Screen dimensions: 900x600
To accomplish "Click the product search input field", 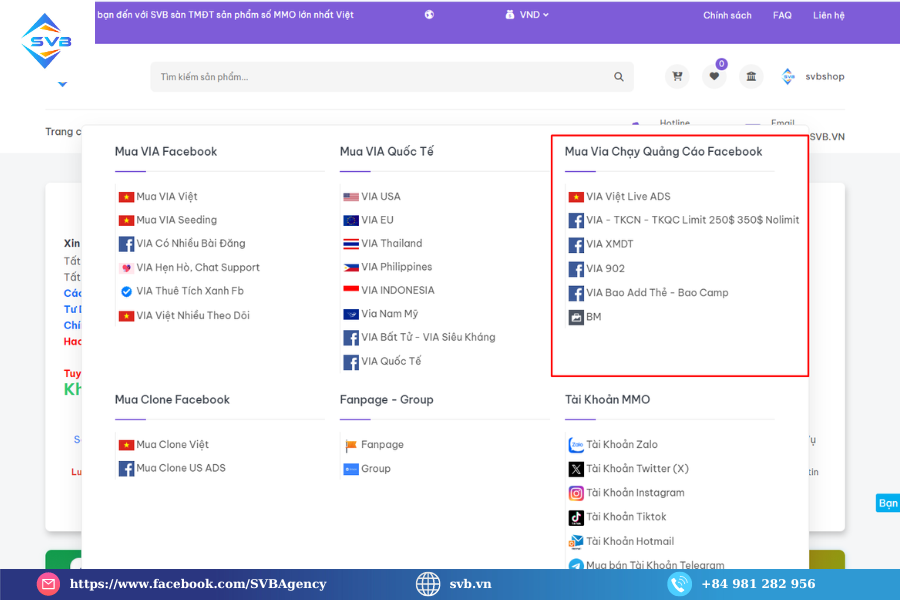I will [392, 77].
